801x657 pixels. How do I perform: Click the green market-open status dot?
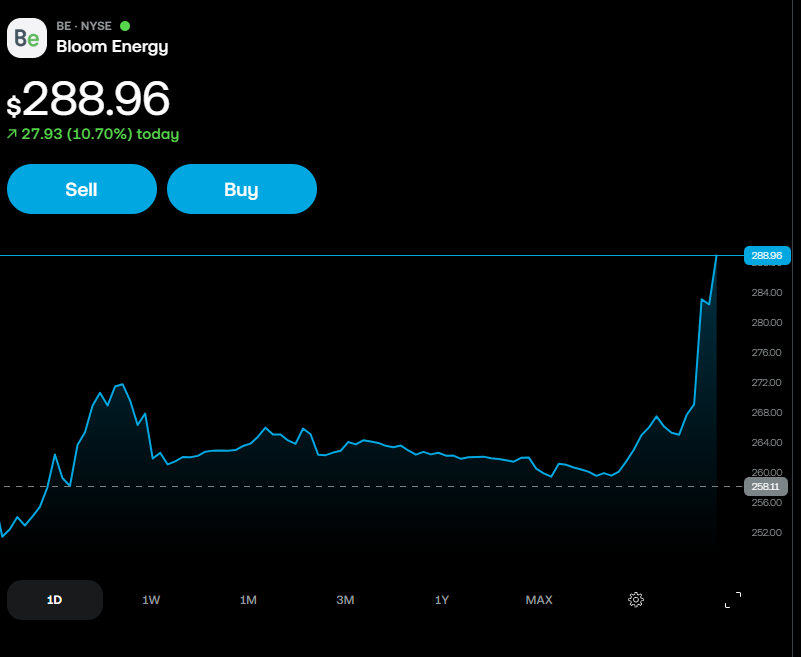tap(125, 26)
